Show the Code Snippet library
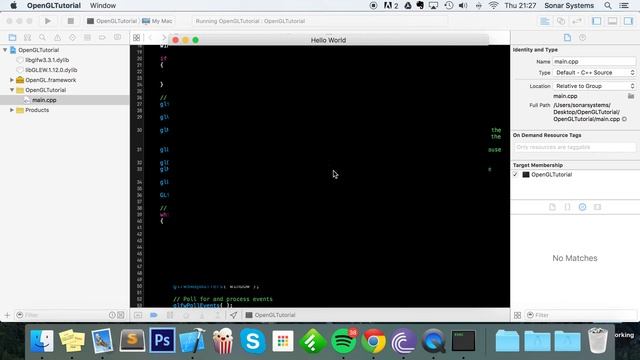 tap(567, 207)
